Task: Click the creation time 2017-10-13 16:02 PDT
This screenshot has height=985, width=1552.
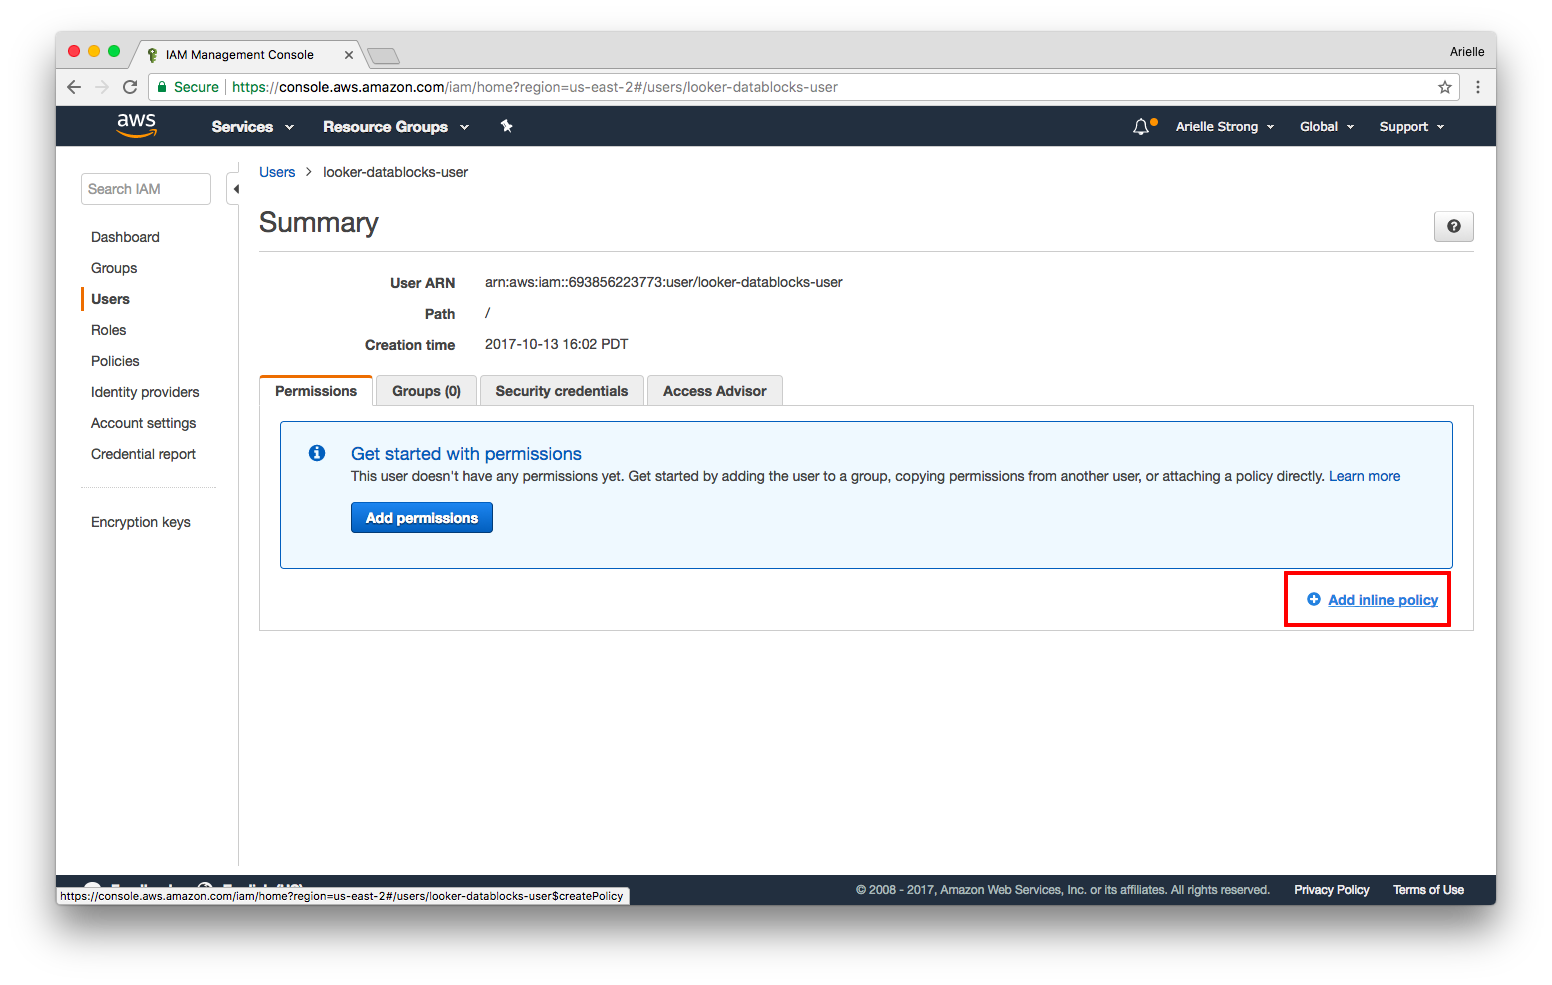Action: point(557,344)
